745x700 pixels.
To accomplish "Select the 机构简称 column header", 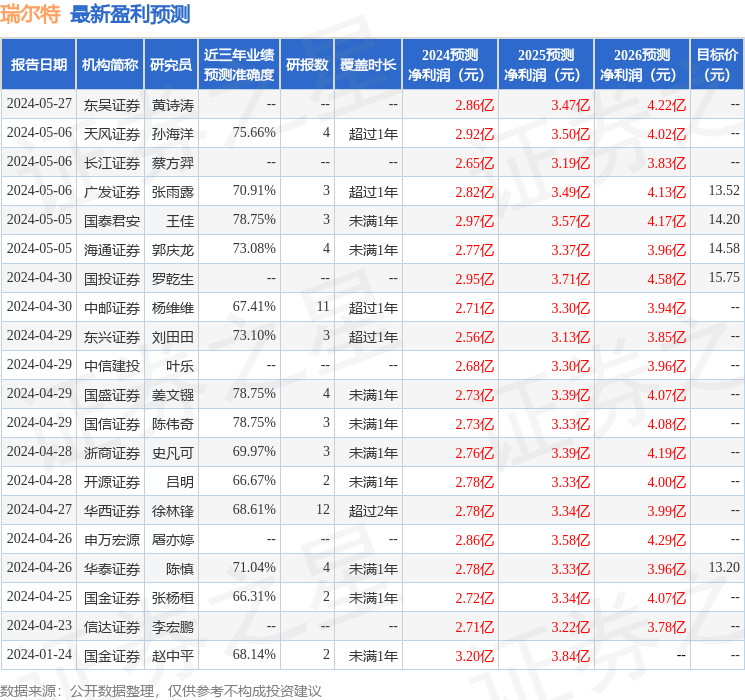I will tap(110, 65).
